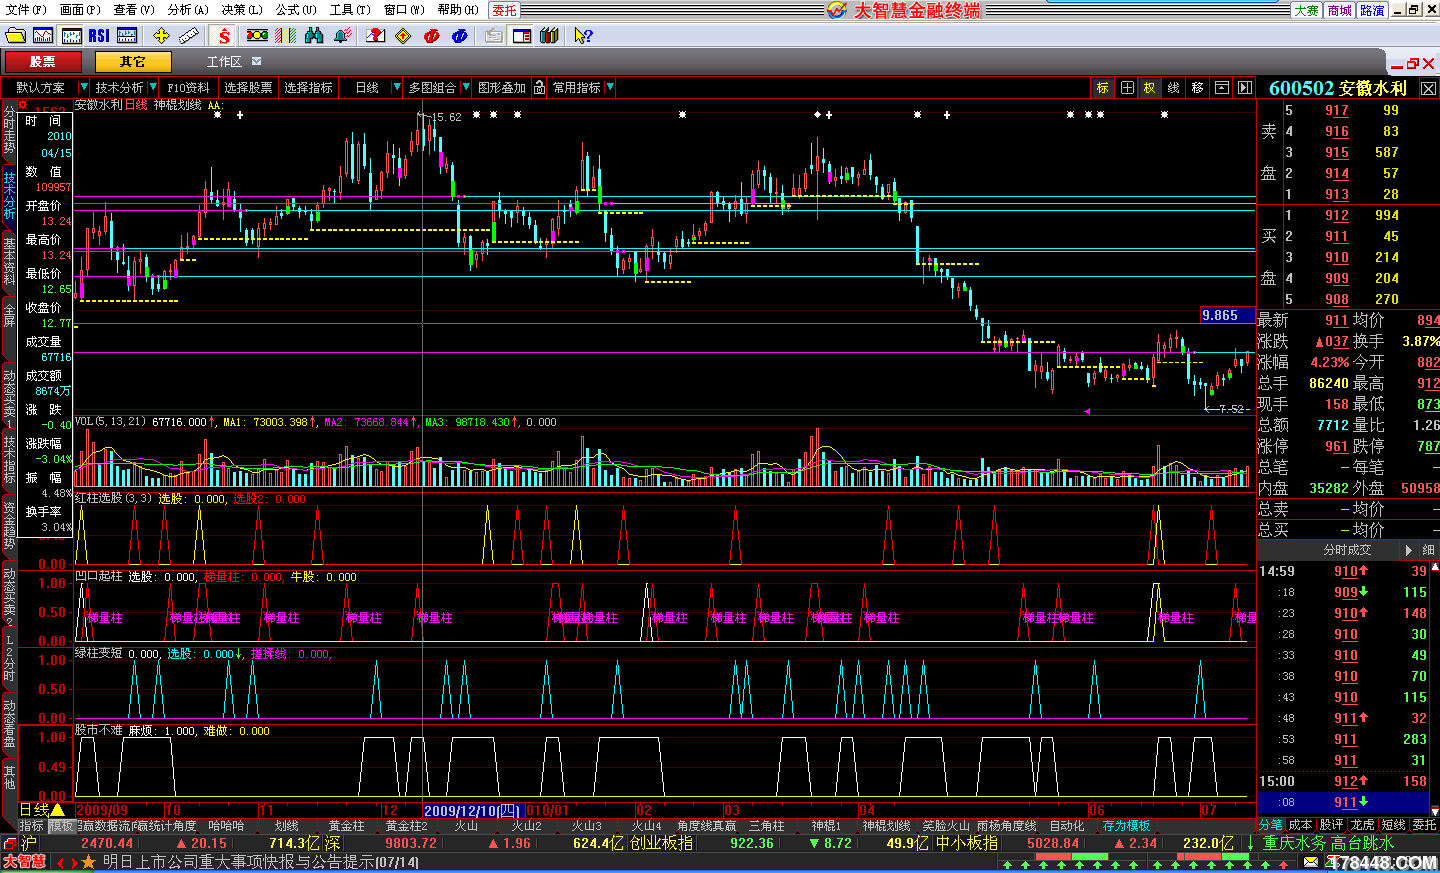Open the 日线 period dropdown
Image resolution: width=1440 pixels, height=873 pixels.
click(x=397, y=88)
